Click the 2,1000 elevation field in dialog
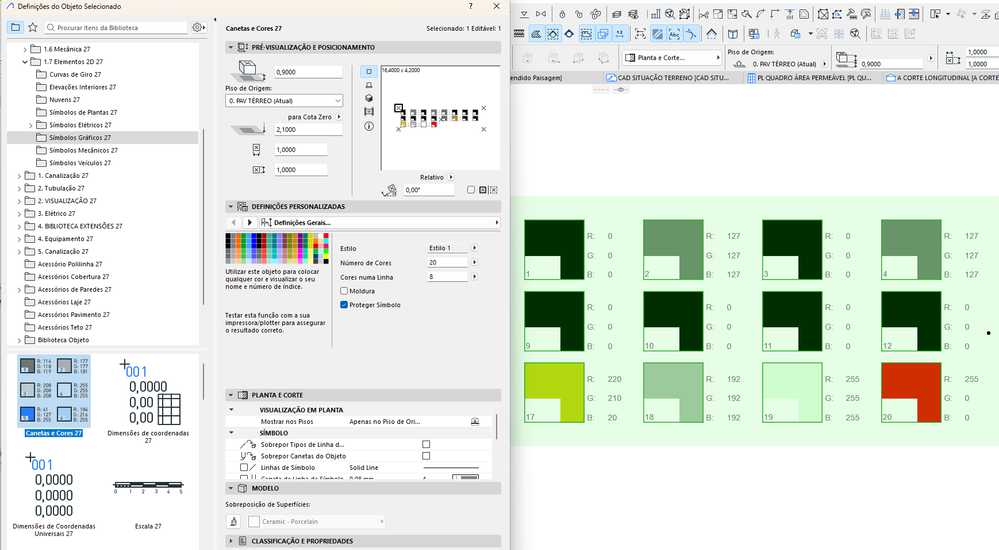The image size is (999, 550). coord(308,129)
